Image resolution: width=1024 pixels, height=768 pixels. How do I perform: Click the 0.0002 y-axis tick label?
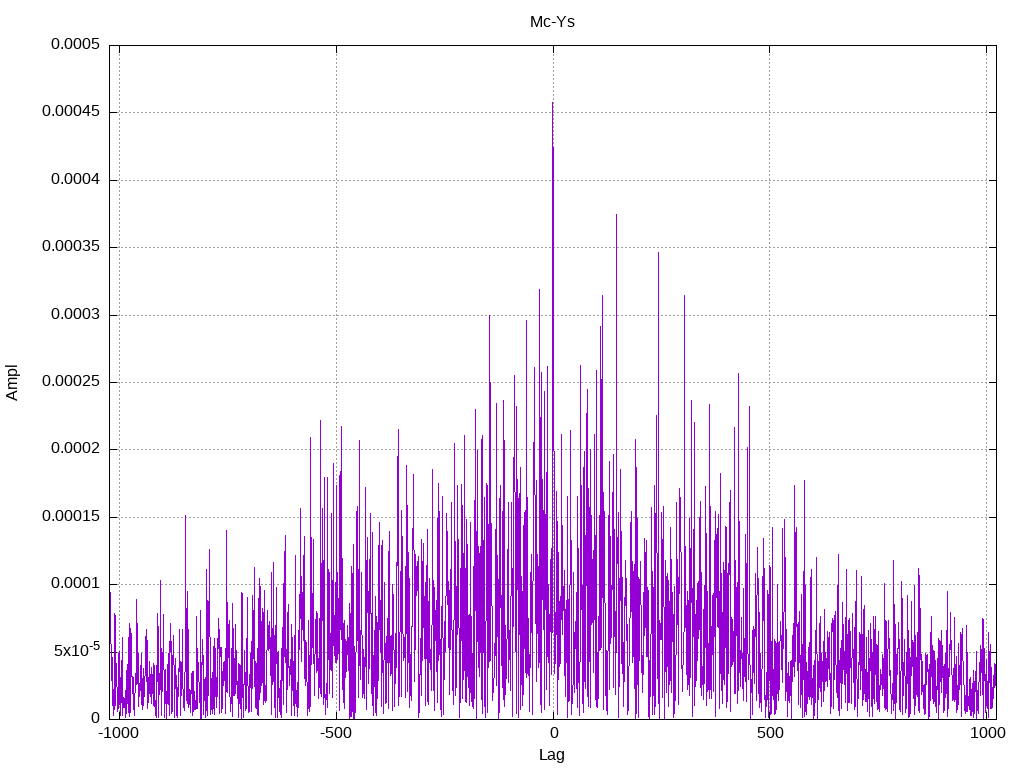coord(76,449)
